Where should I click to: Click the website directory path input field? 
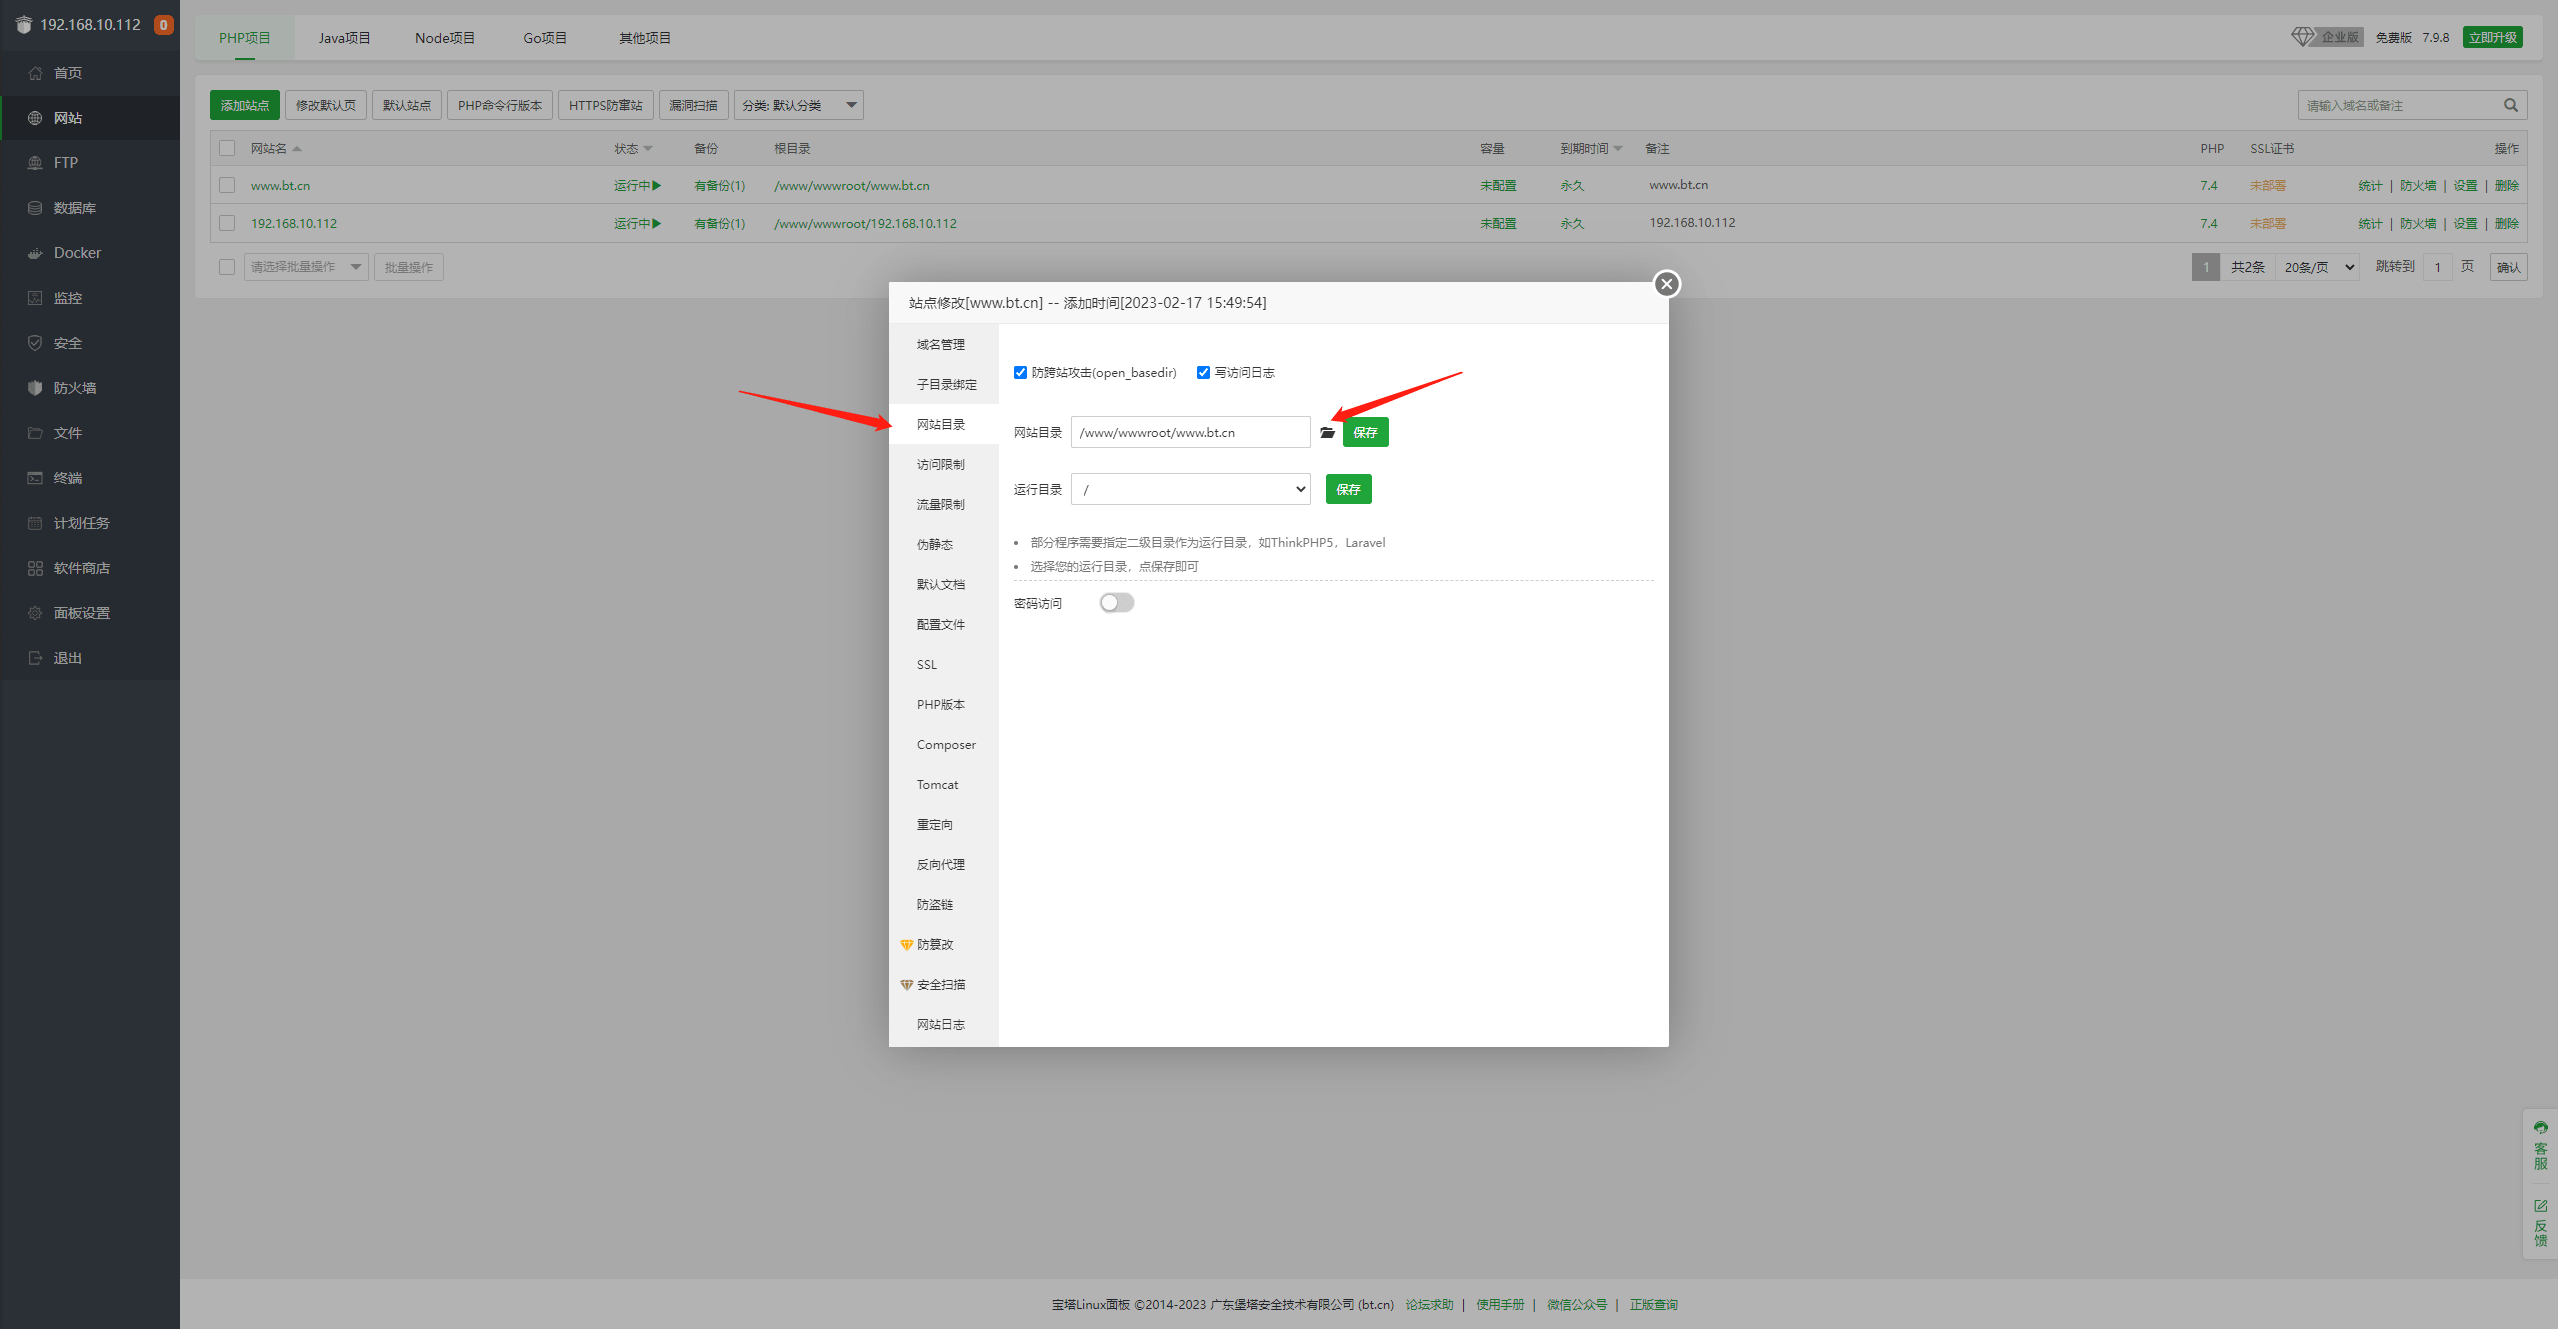pyautogui.click(x=1190, y=433)
